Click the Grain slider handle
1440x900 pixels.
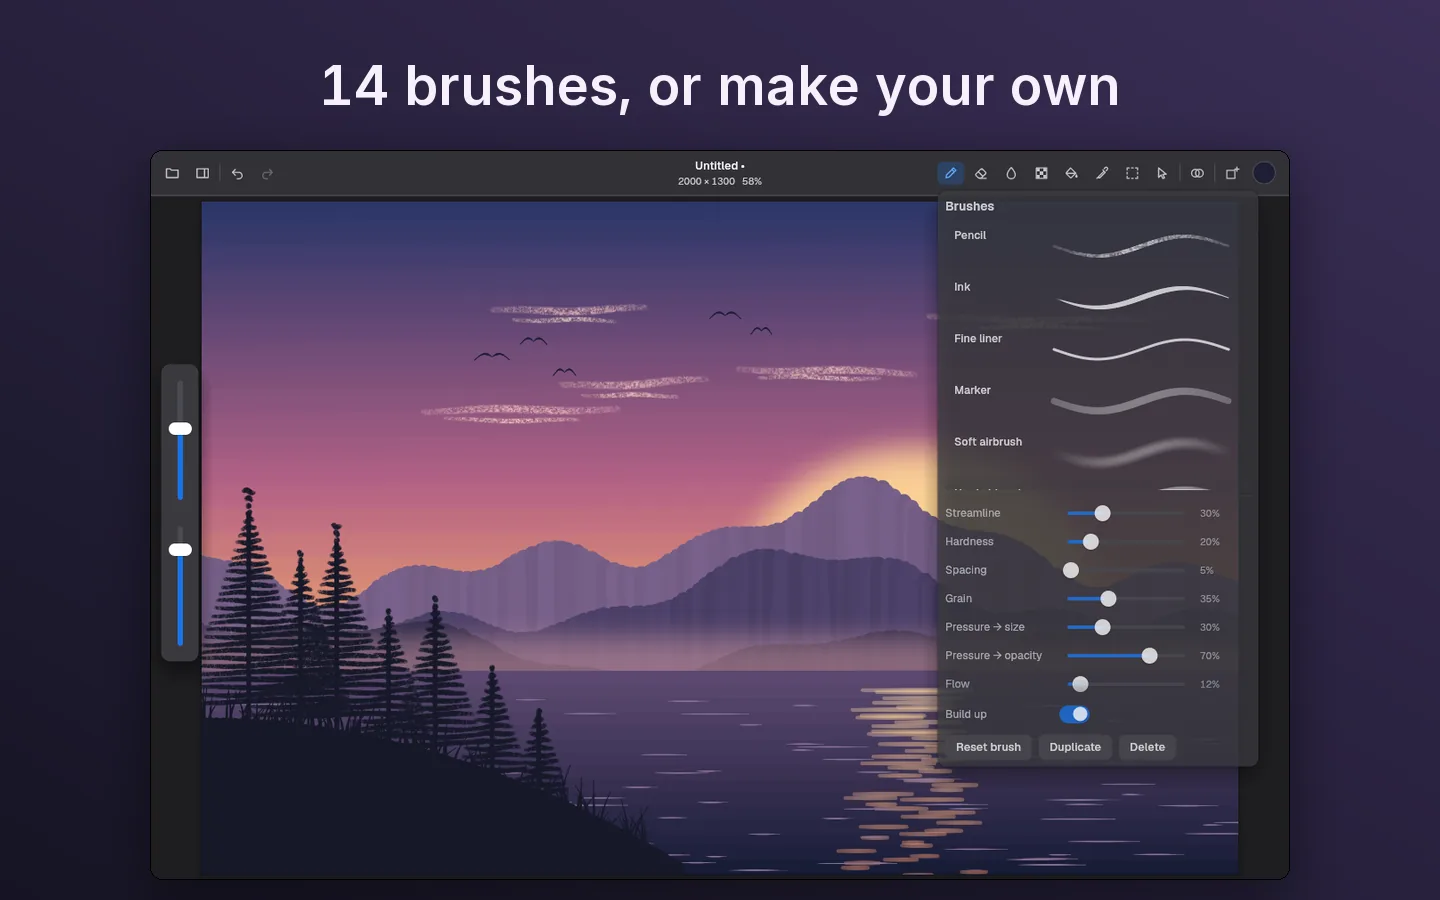(x=1108, y=599)
